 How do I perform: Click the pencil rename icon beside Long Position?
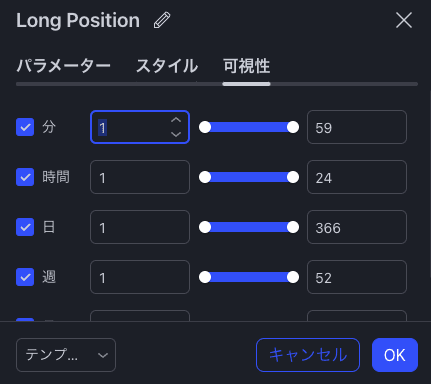point(162,20)
